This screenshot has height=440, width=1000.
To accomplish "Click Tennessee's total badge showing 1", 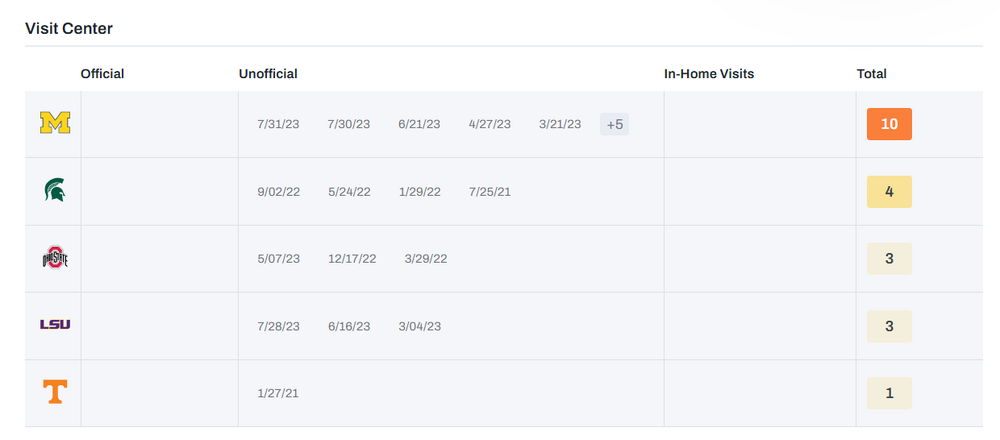I will pyautogui.click(x=889, y=393).
